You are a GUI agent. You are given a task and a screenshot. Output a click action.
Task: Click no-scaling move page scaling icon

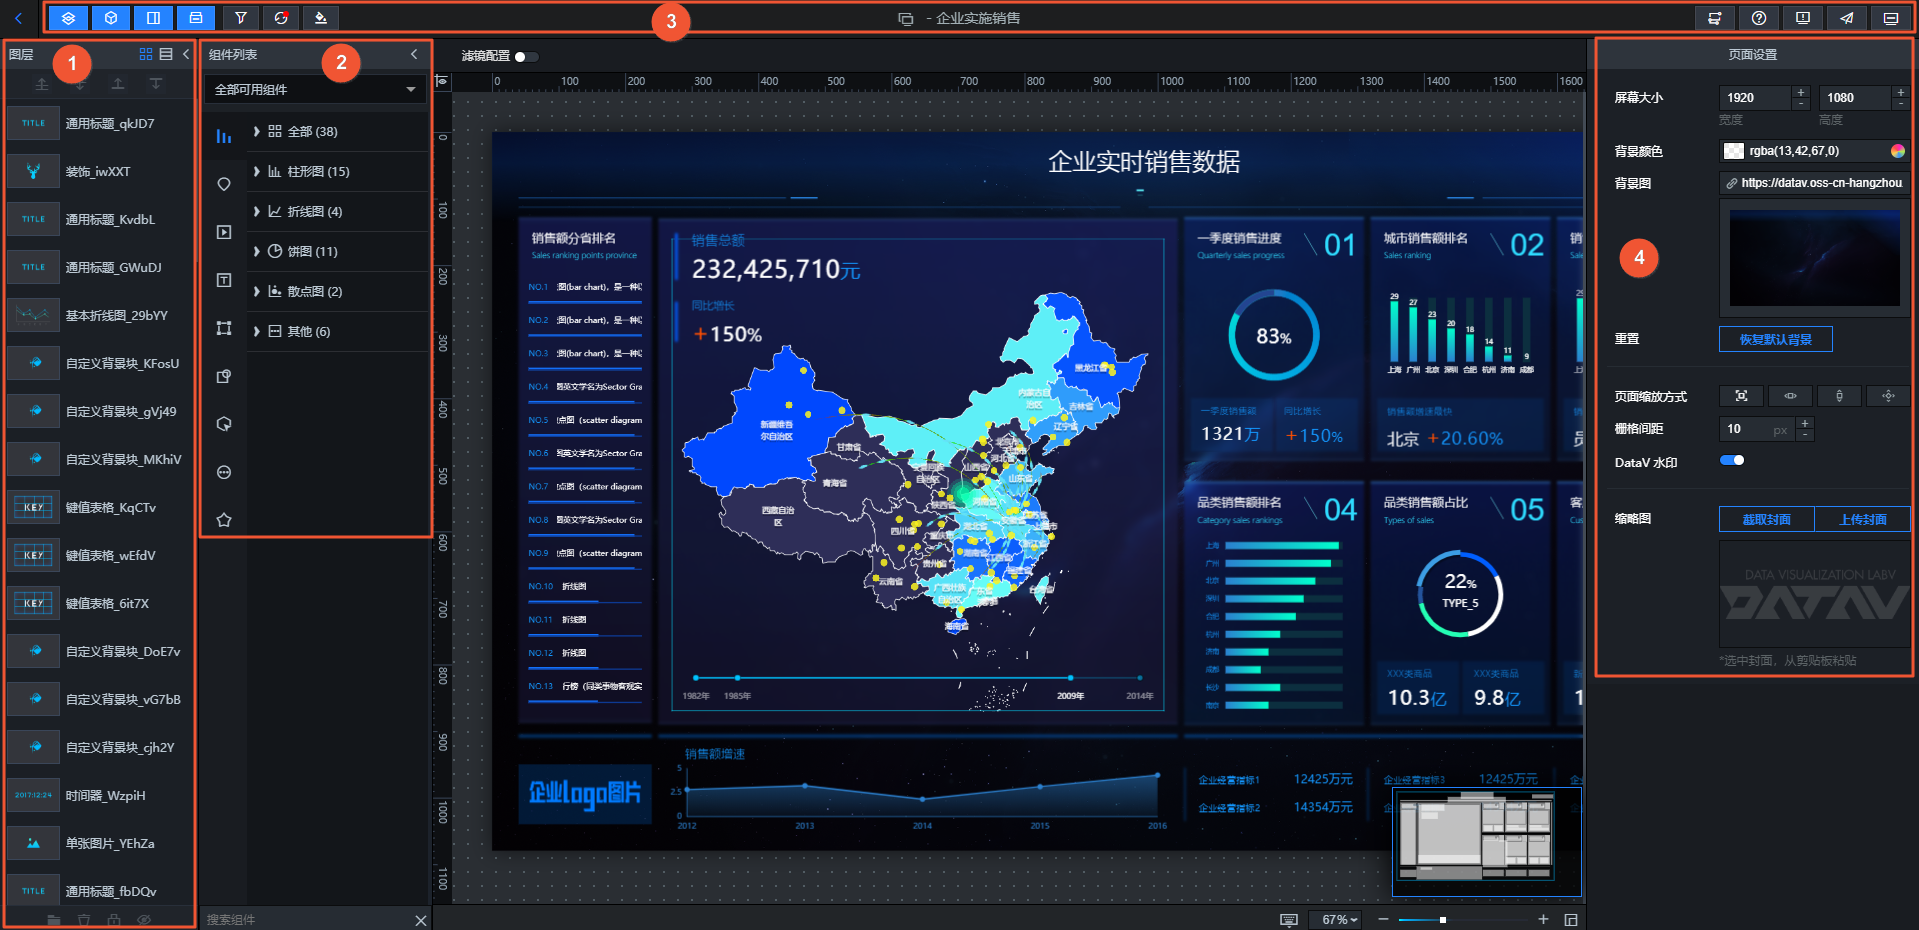(x=1888, y=396)
